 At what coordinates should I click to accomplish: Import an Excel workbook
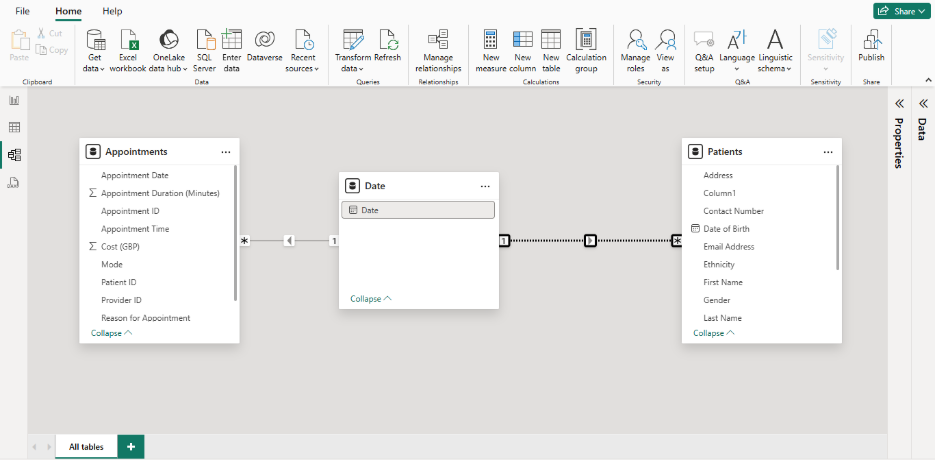coord(128,51)
